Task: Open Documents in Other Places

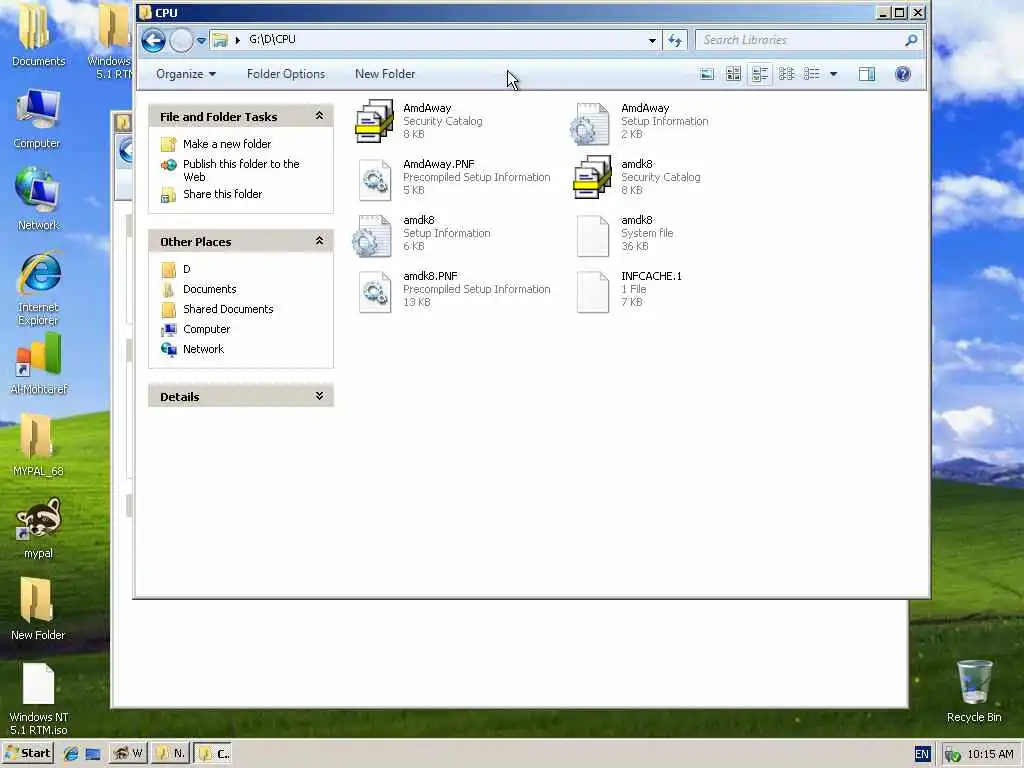Action: tap(210, 289)
